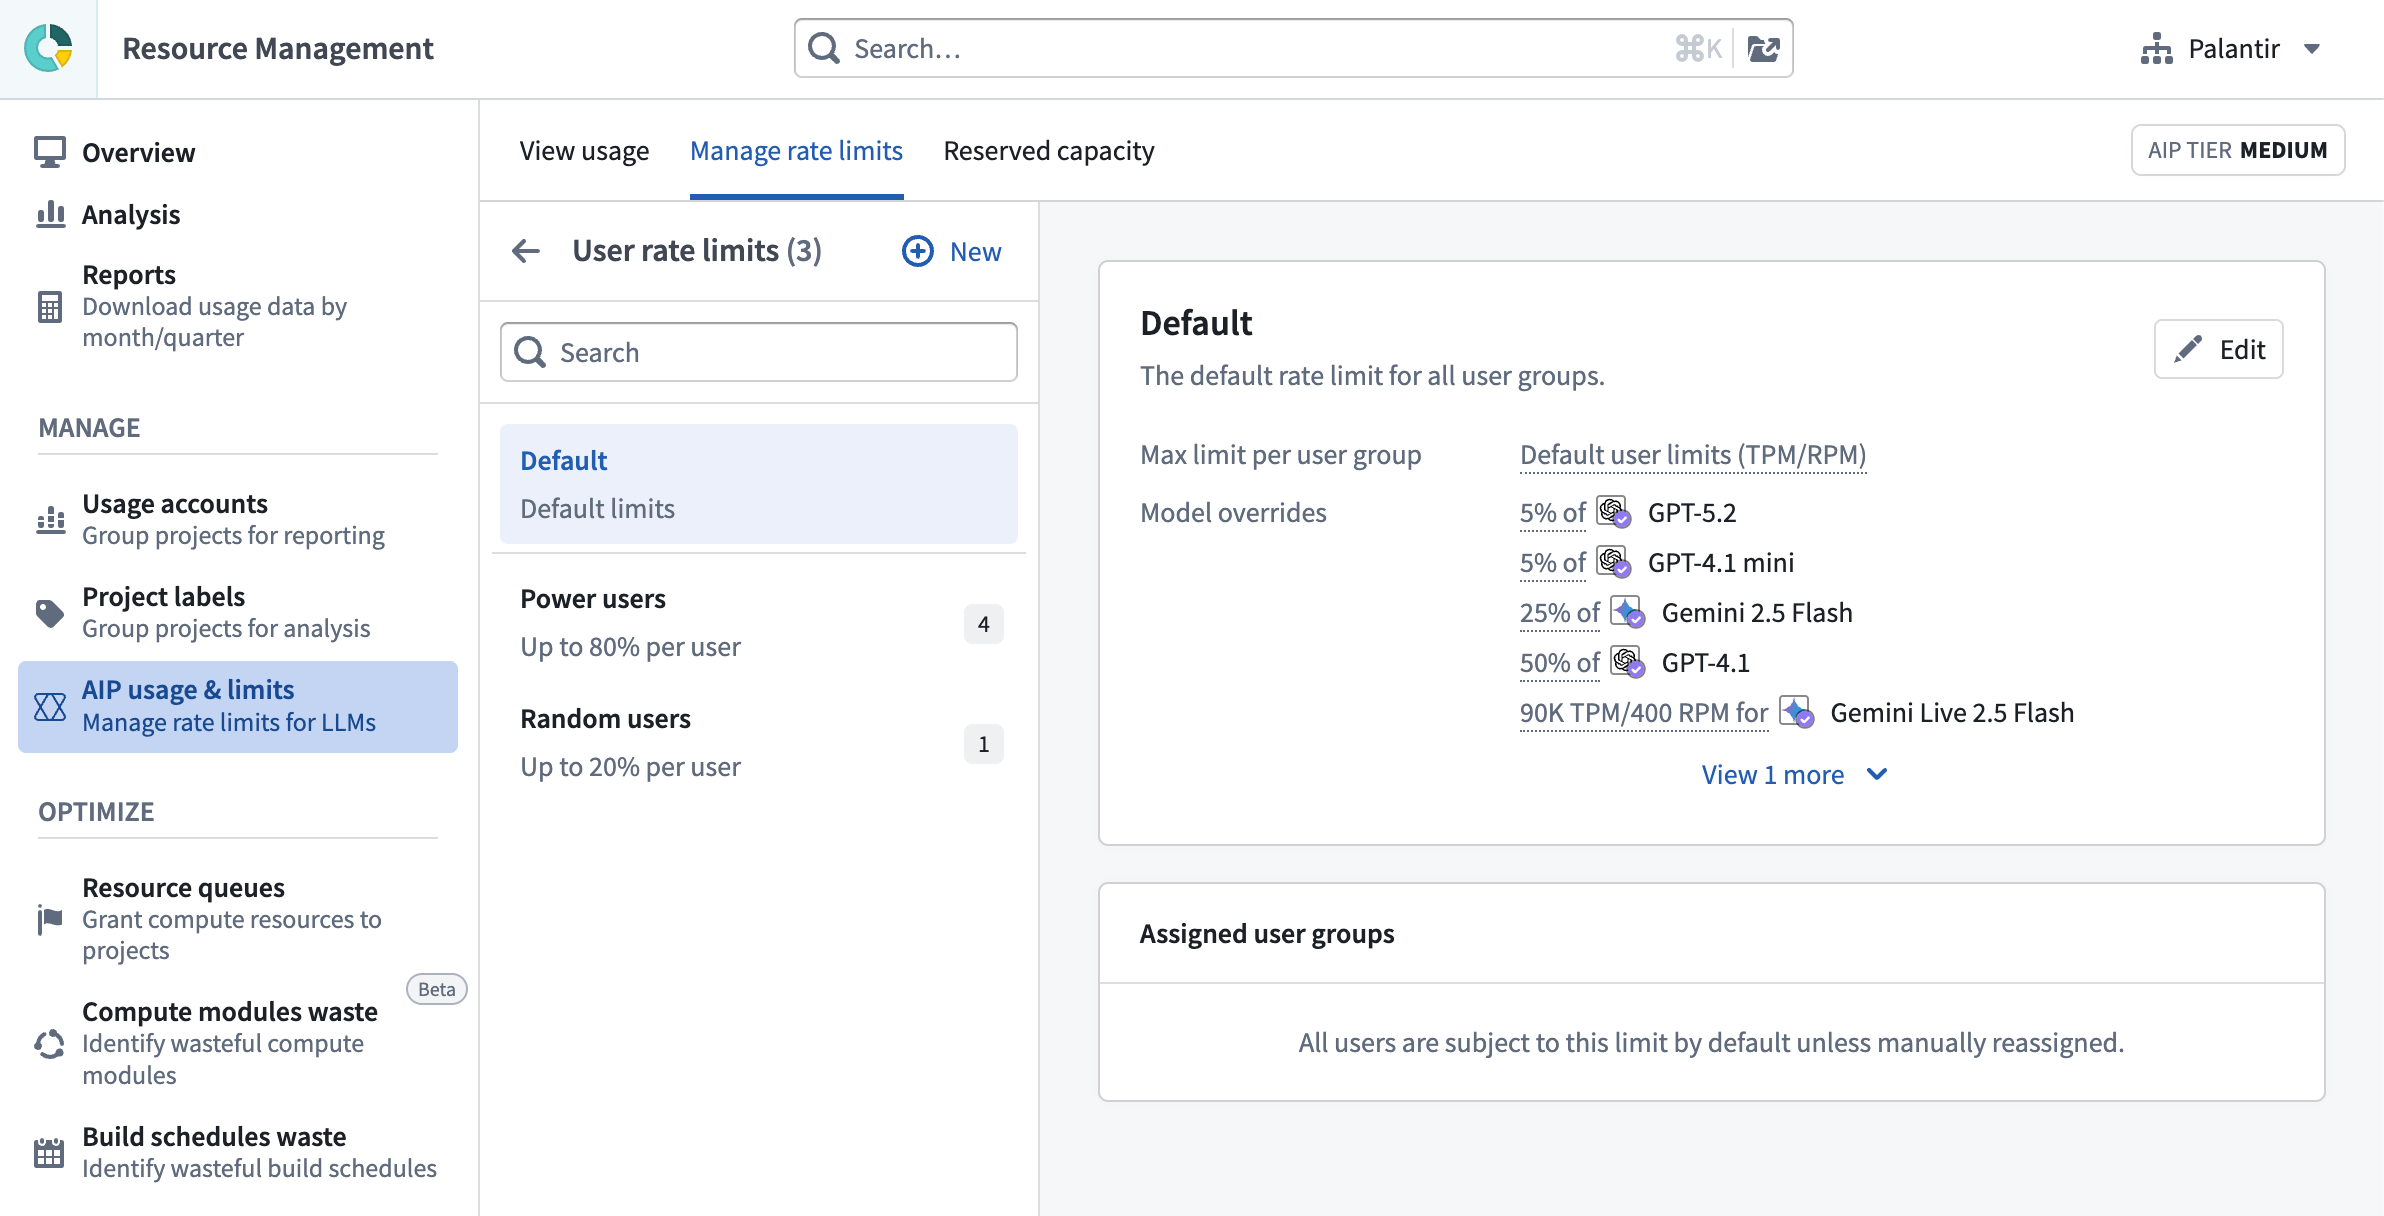Click the Gemini 2.5 Flash model icon
Viewport: 2384px width, 1216px height.
[x=1628, y=612]
